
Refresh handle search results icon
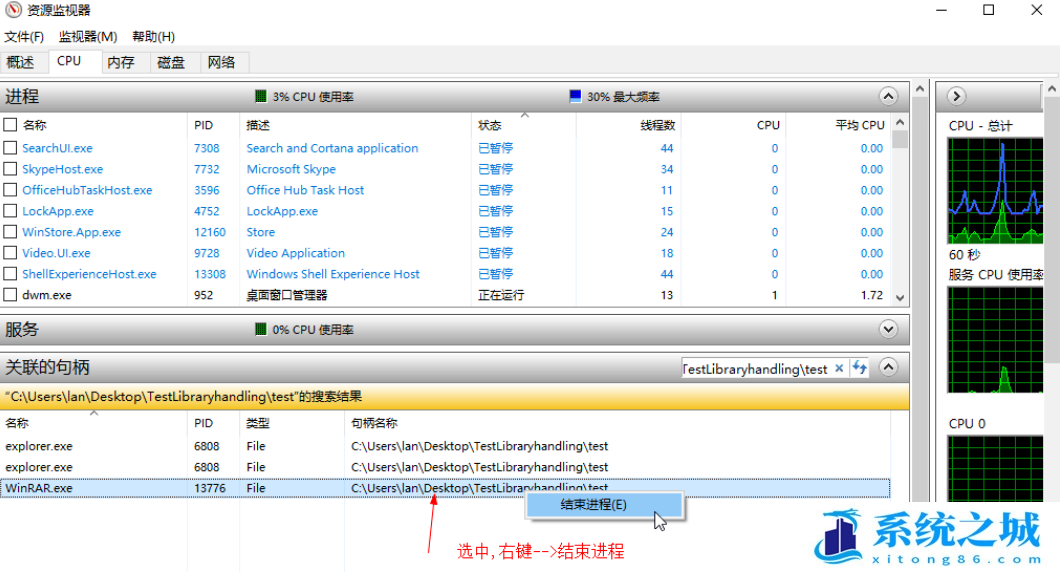tap(859, 368)
